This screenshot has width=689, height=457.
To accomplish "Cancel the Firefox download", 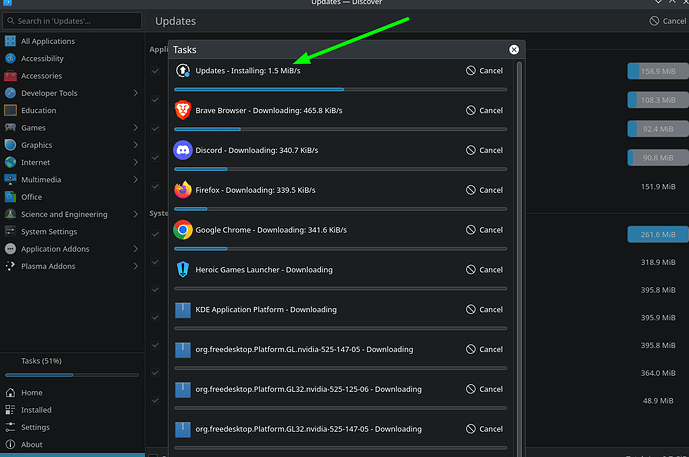I will pos(484,190).
